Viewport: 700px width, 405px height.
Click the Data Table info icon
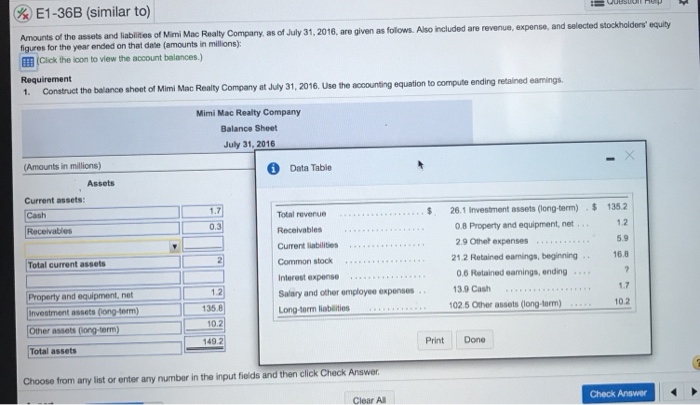pos(273,168)
